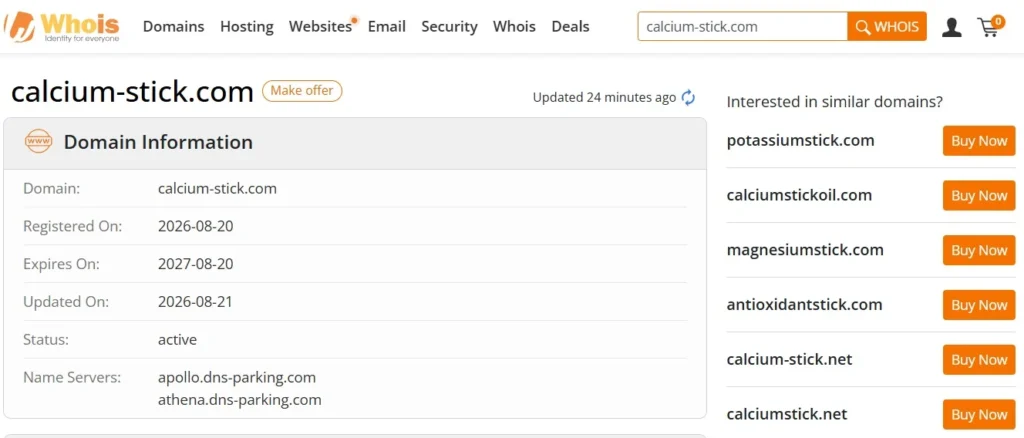Click name server apollo.dns-parking.com
Screen dimensions: 1024x438
pos(237,377)
